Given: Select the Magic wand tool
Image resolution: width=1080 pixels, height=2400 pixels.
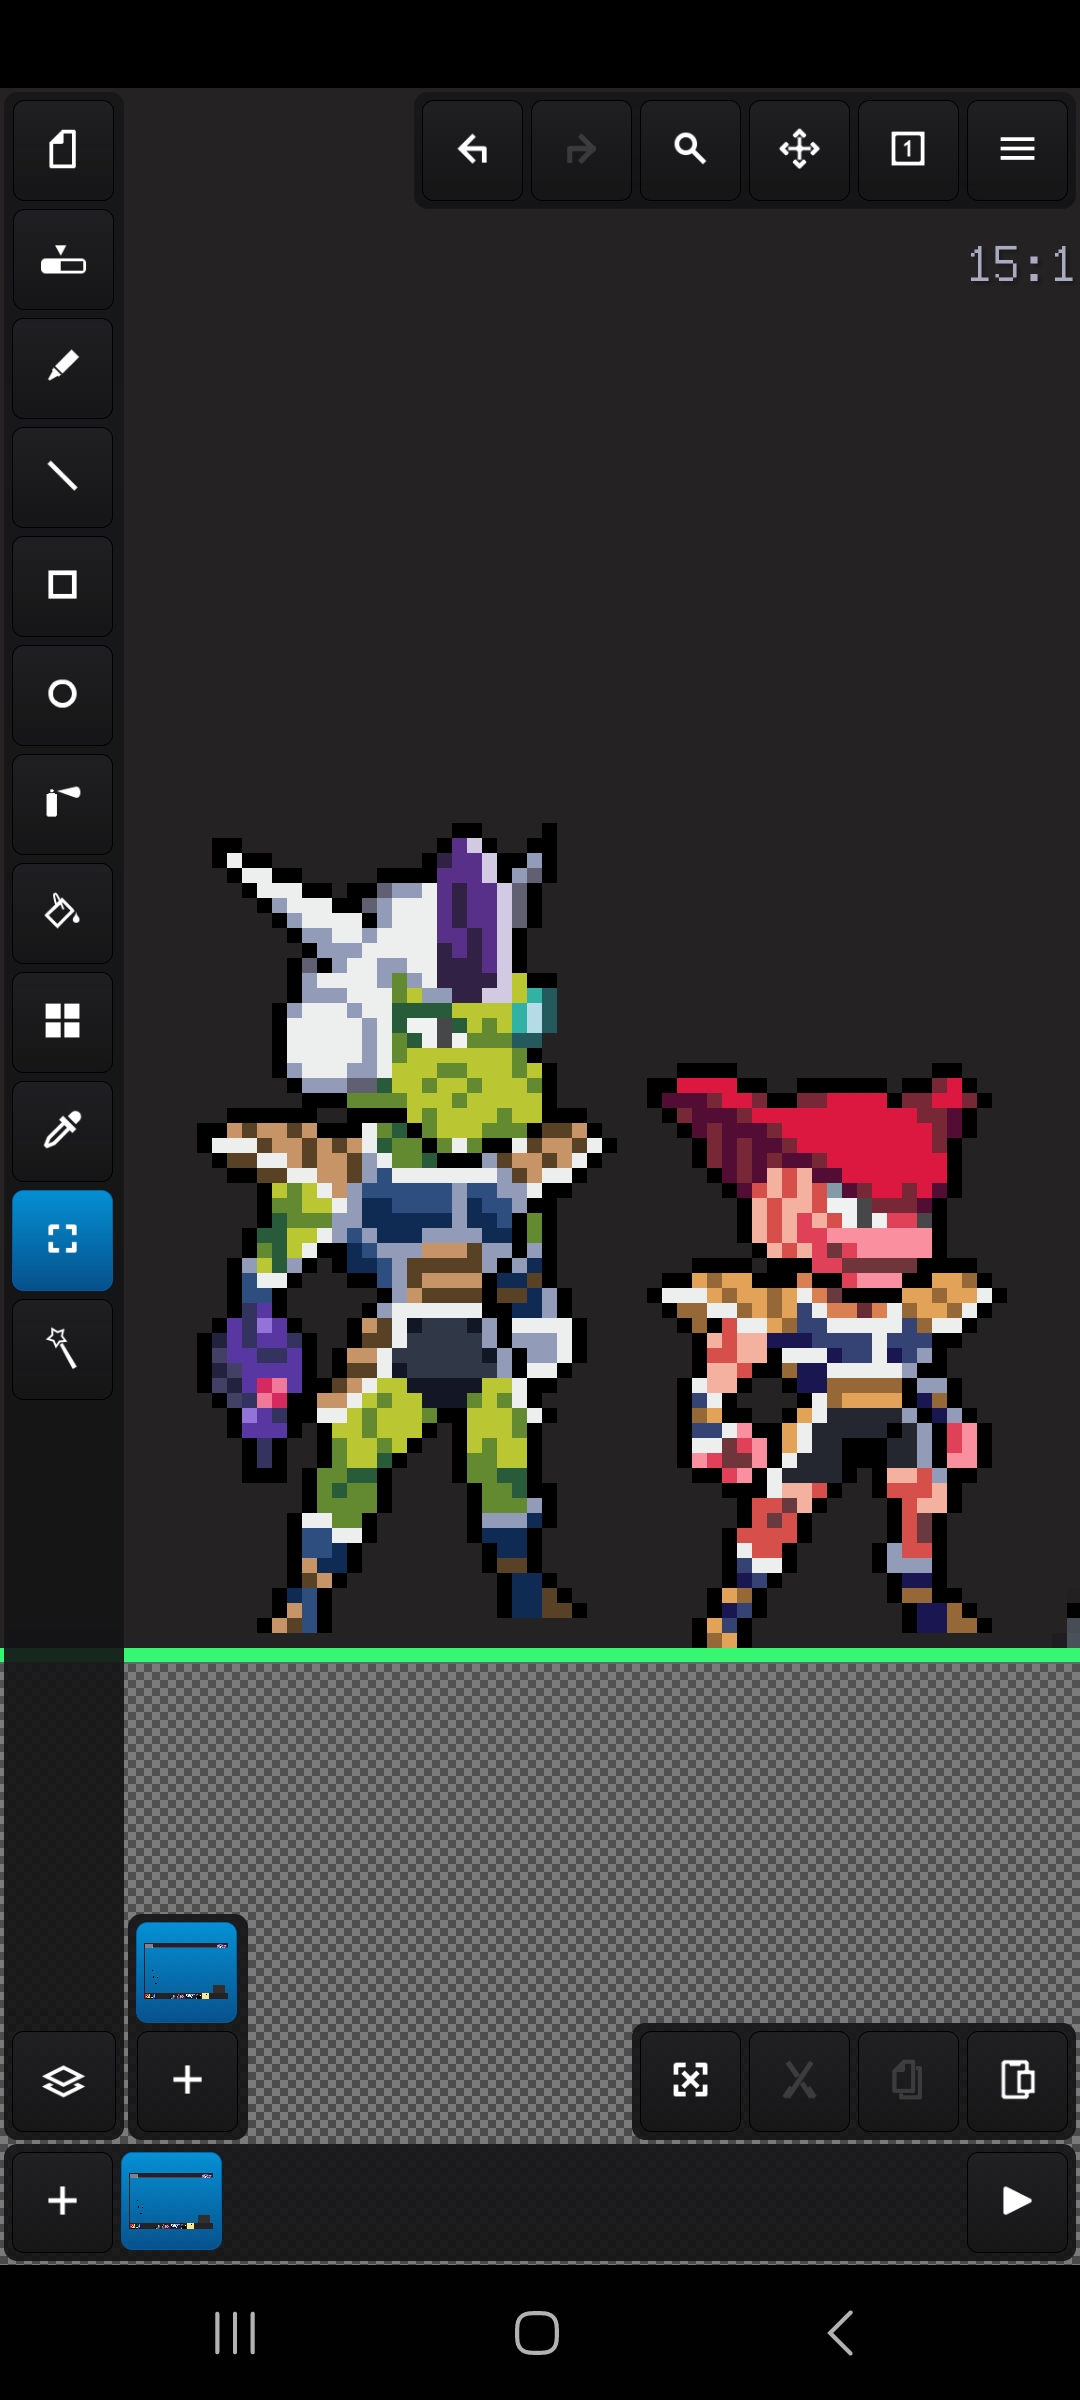Looking at the screenshot, I should coord(63,1349).
